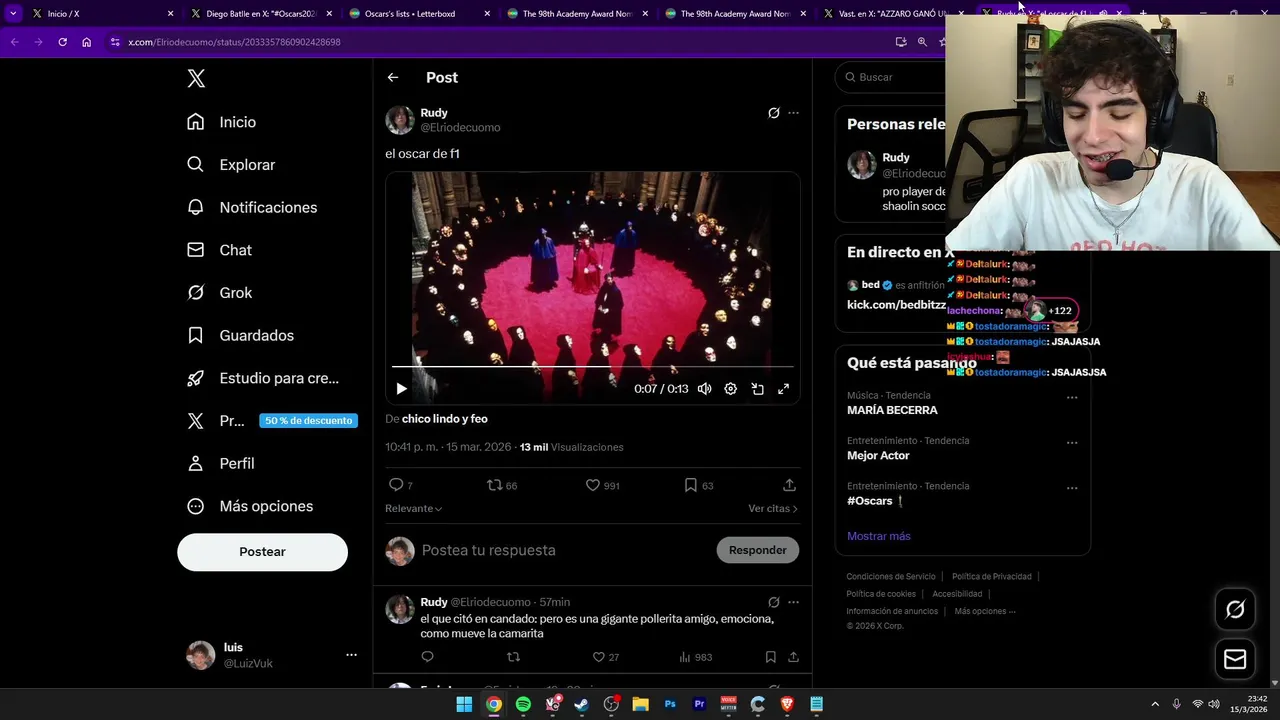Open the floating messages envelope button

pyautogui.click(x=1235, y=659)
